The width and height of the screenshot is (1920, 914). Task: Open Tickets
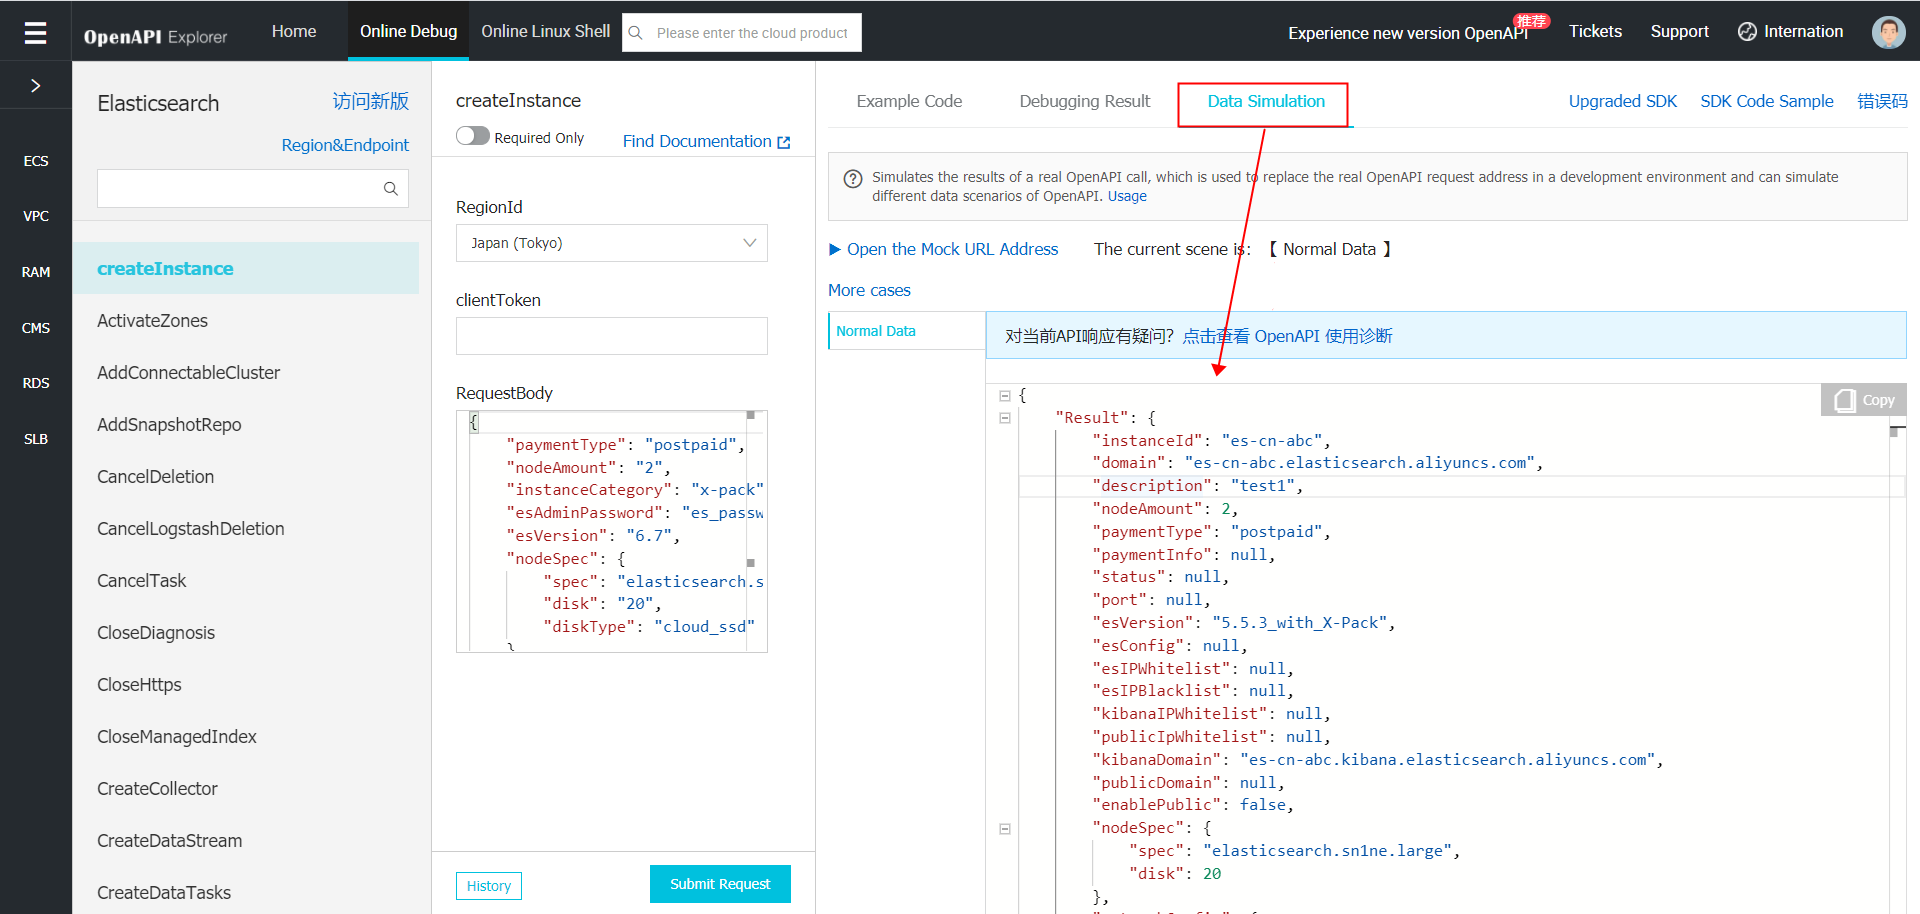click(1595, 31)
